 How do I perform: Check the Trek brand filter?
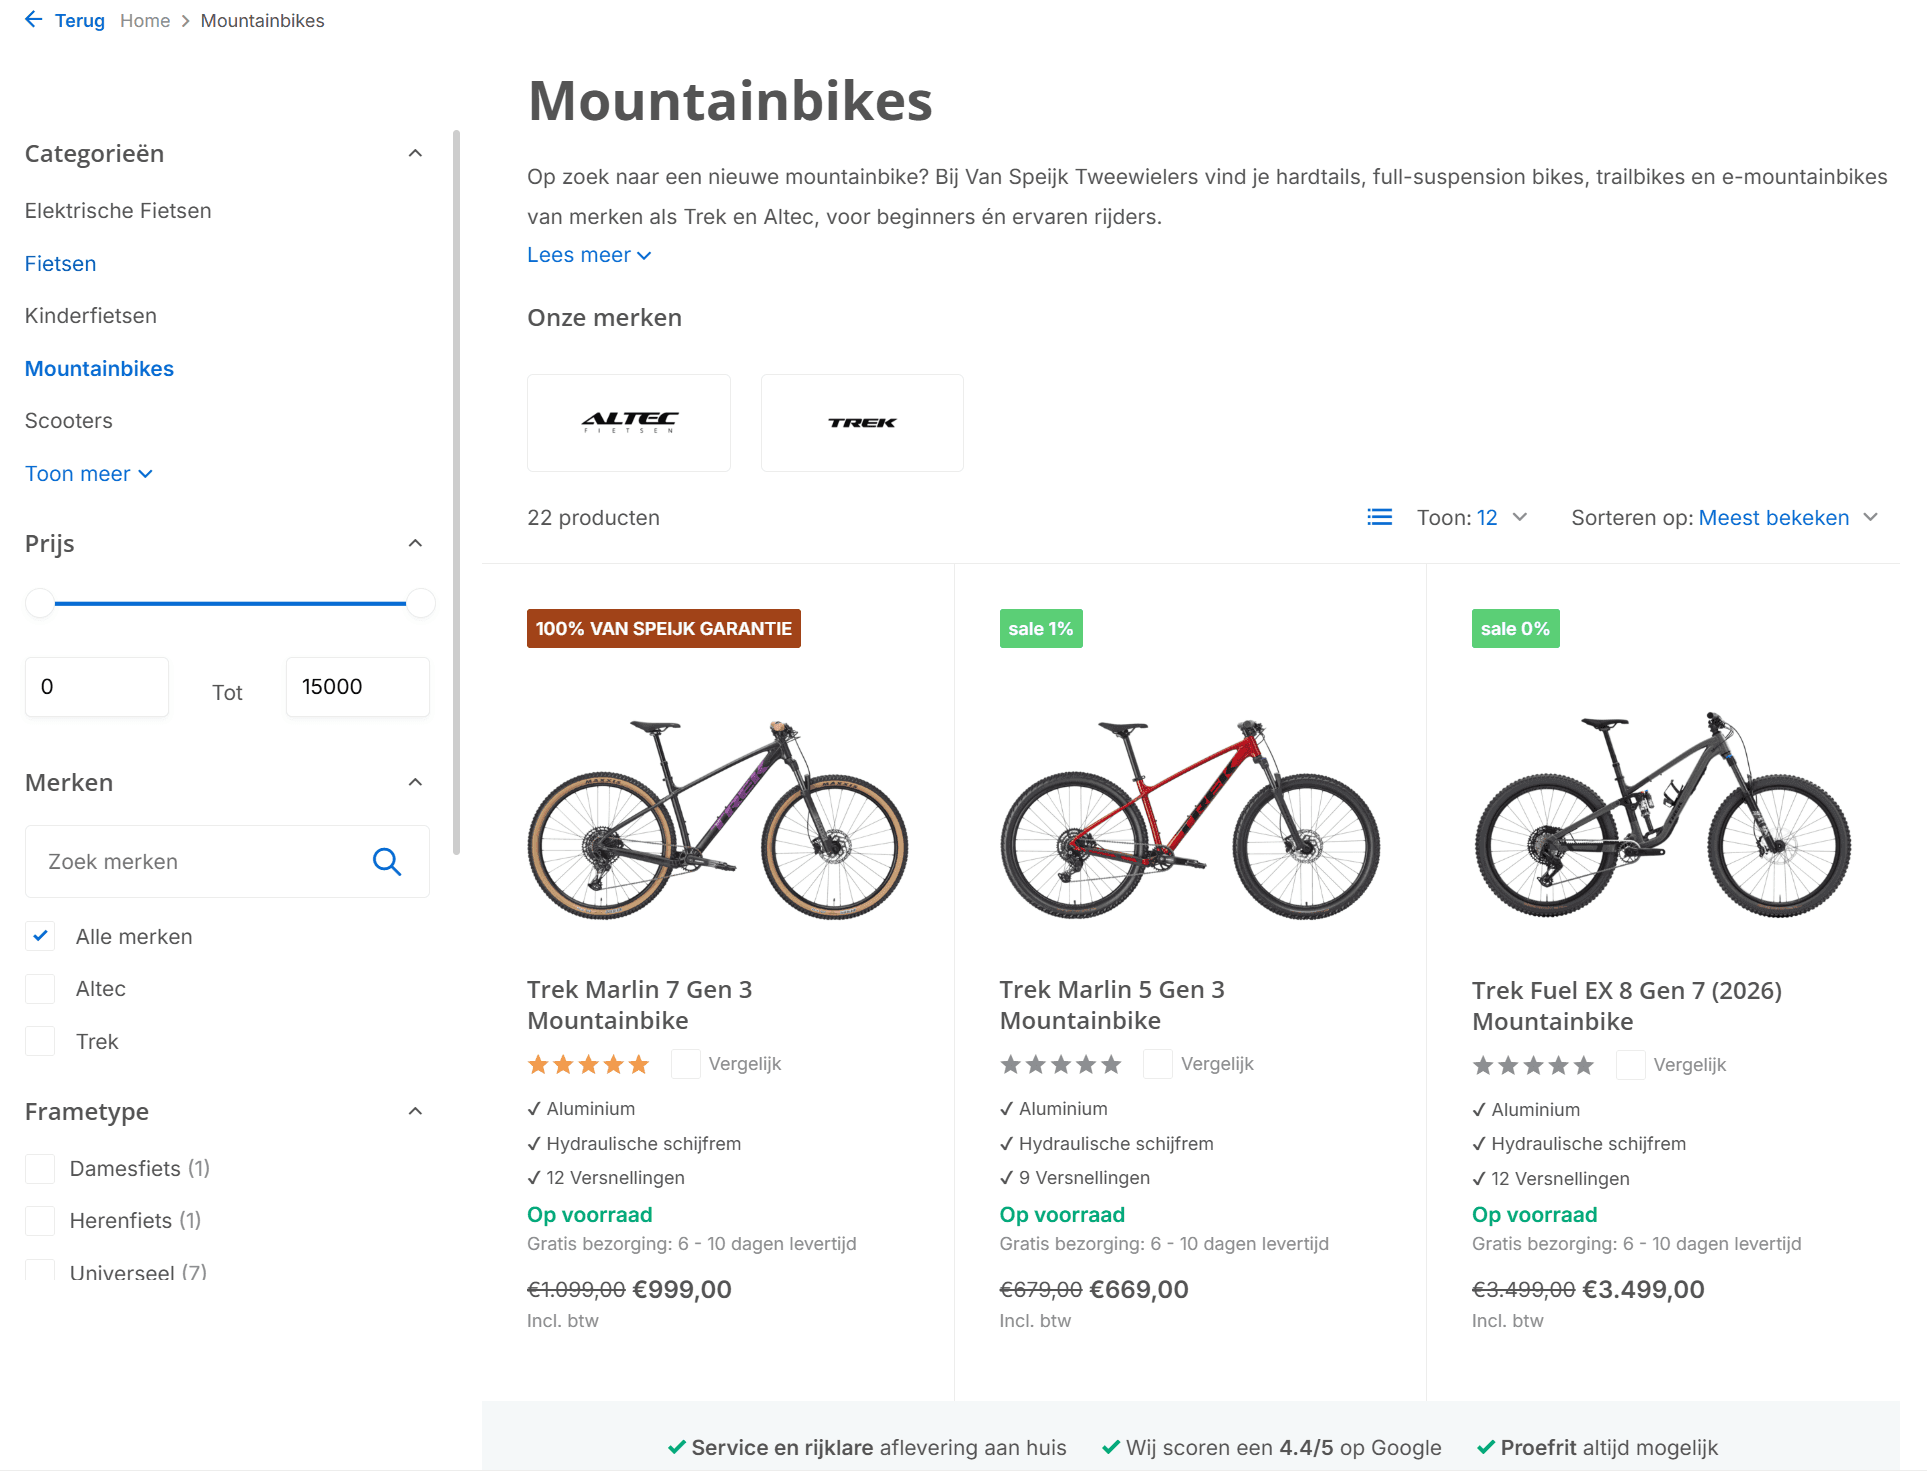click(40, 1041)
